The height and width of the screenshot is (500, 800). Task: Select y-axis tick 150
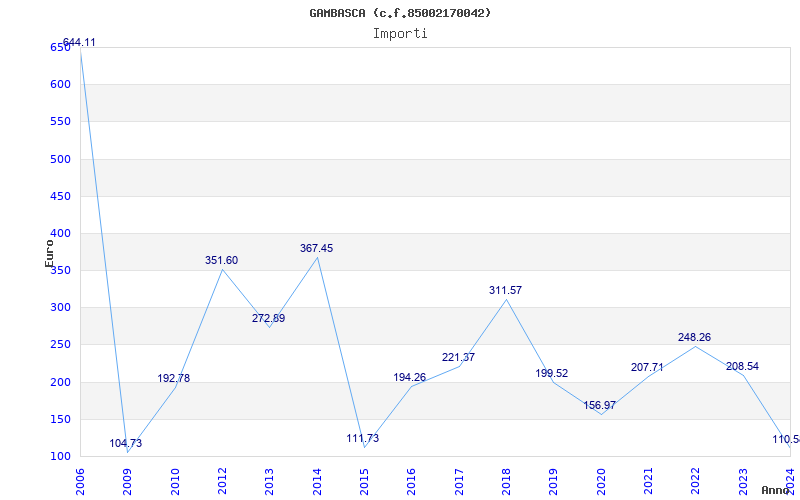[60, 419]
